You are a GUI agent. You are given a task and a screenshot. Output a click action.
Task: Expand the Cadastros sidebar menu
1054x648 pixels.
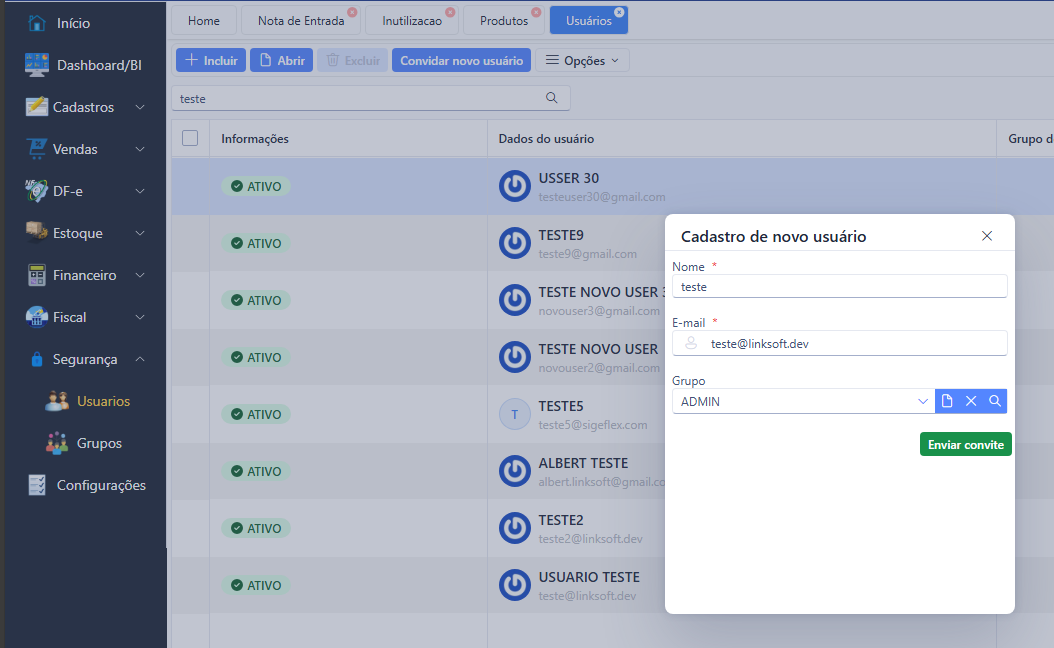point(140,107)
